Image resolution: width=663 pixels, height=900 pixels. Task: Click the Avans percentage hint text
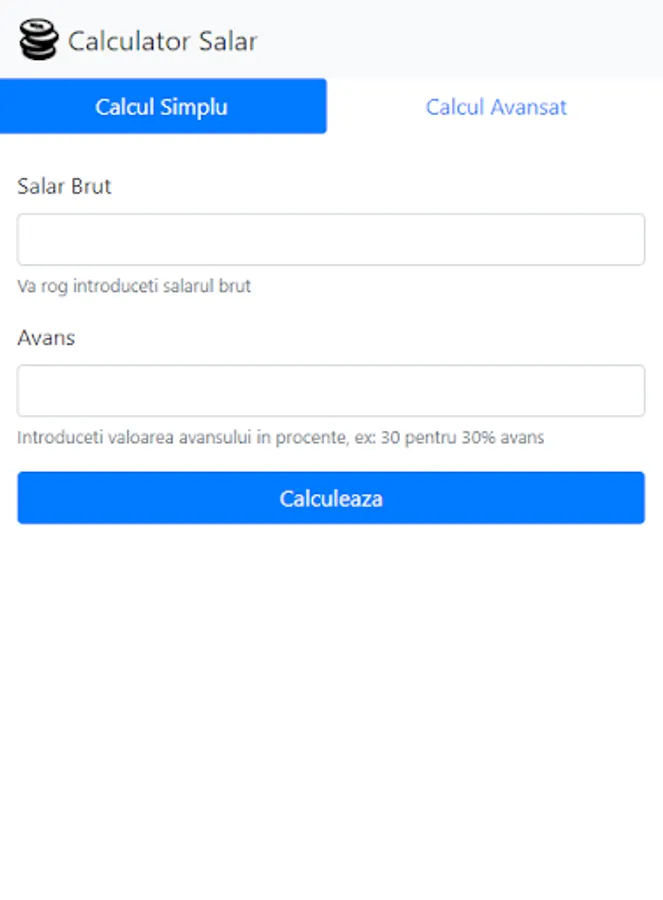pyautogui.click(x=280, y=438)
